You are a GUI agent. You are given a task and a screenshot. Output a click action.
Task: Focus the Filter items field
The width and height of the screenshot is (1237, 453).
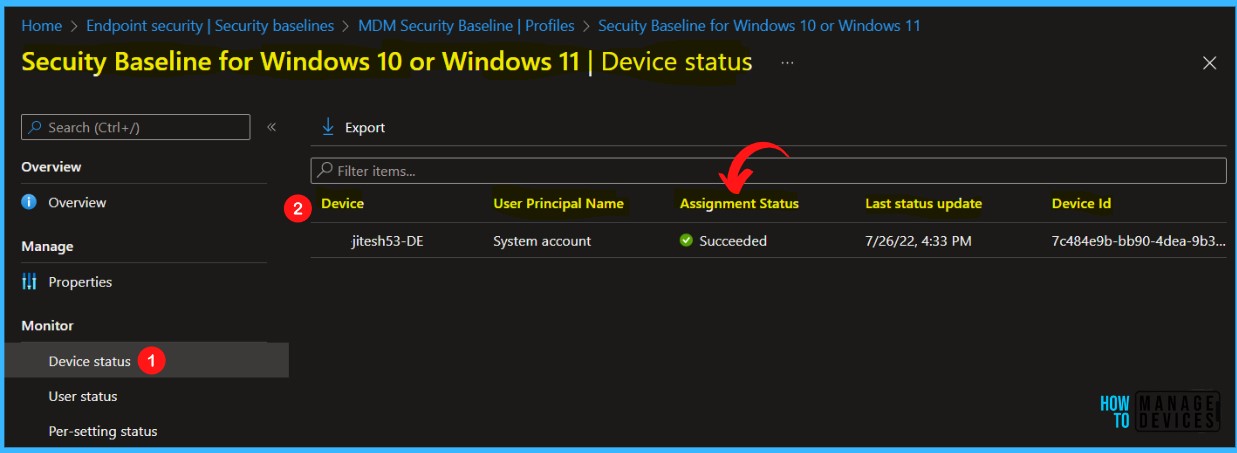pyautogui.click(x=768, y=171)
